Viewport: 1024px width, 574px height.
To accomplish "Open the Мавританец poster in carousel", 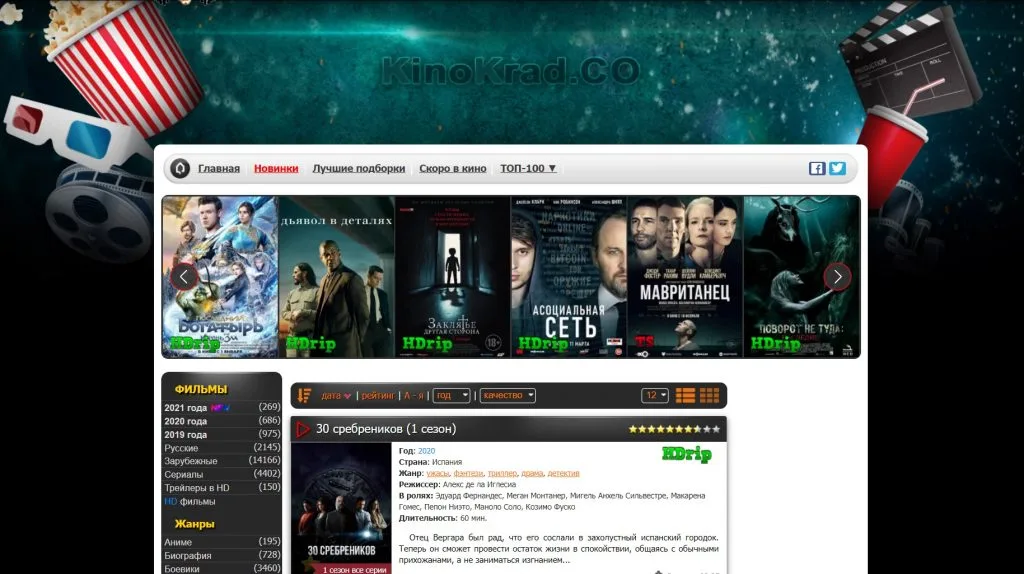I will coord(685,277).
